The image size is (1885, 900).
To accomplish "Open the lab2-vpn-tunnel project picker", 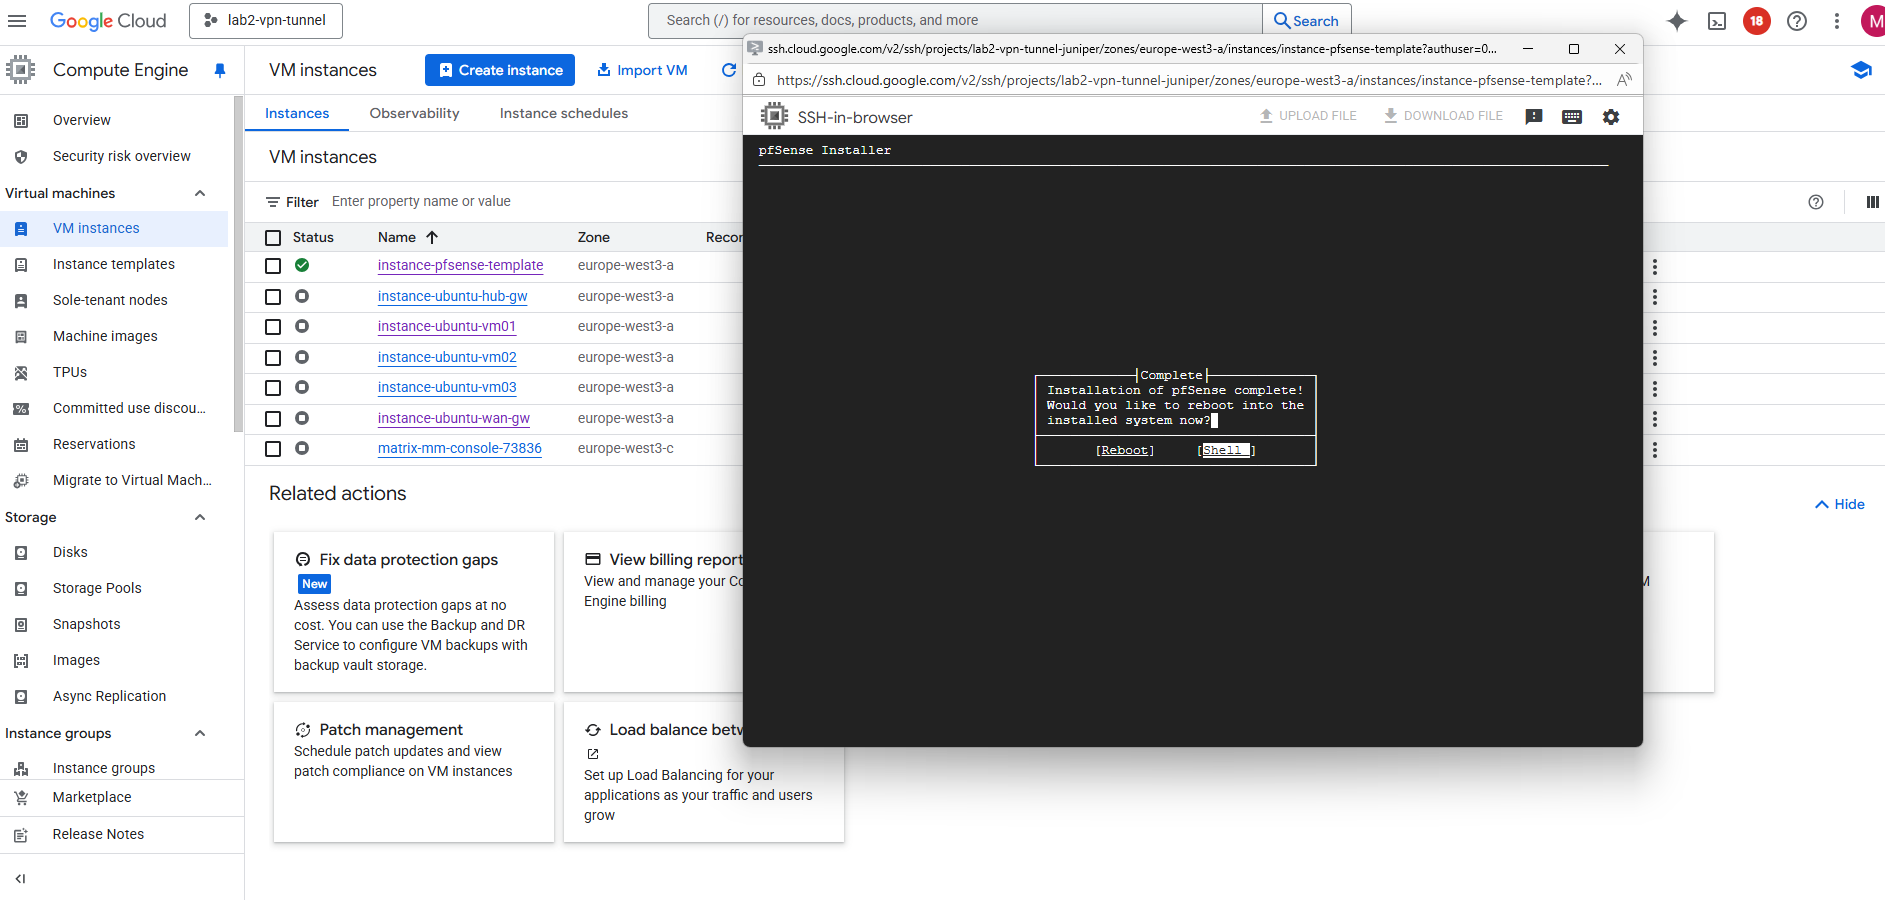I will click(x=266, y=21).
